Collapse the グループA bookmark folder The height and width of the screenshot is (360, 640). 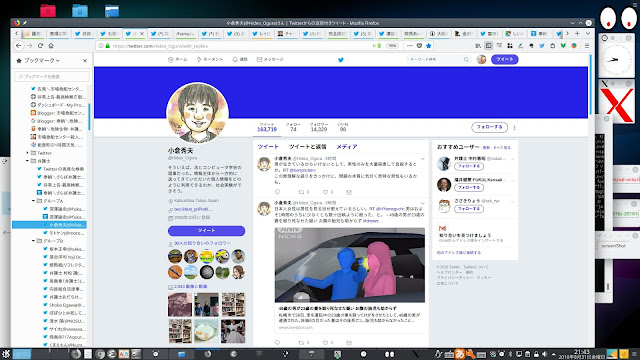33,201
